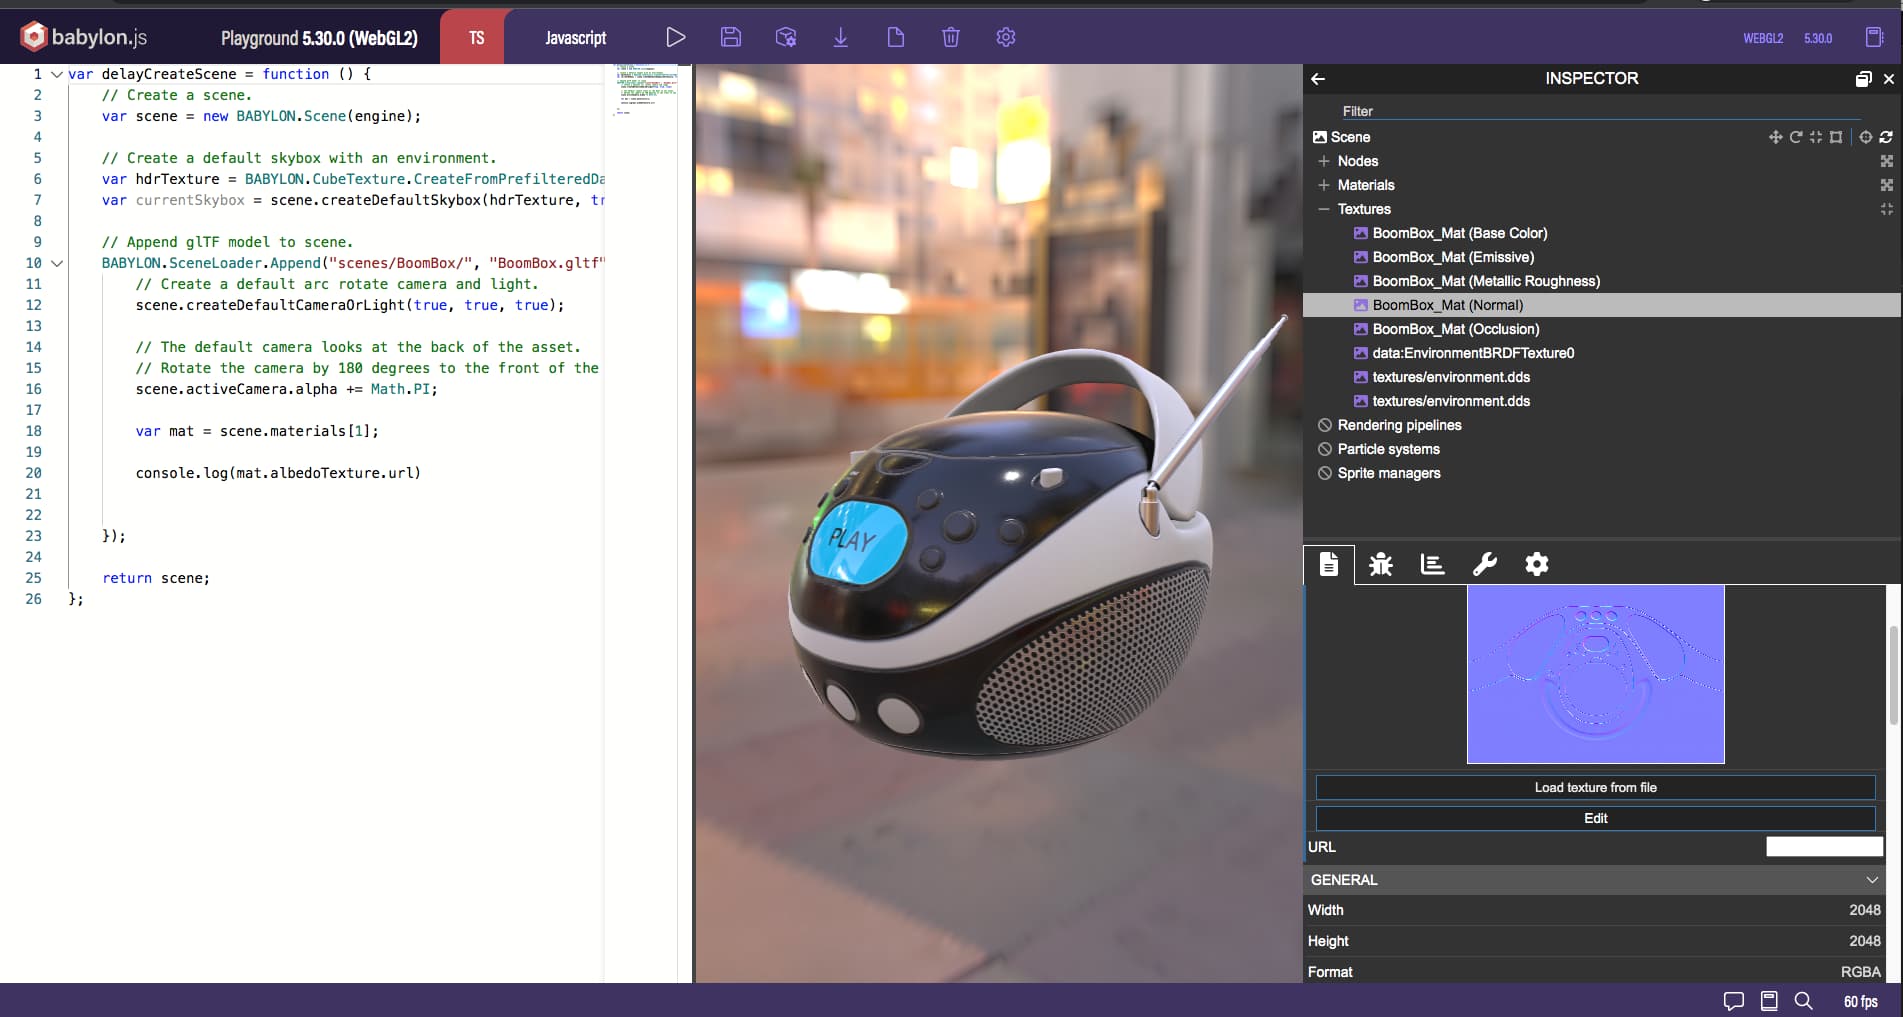Viewport: 1903px width, 1017px height.
Task: Click the Rendering pipelines row
Action: [x=1399, y=425]
